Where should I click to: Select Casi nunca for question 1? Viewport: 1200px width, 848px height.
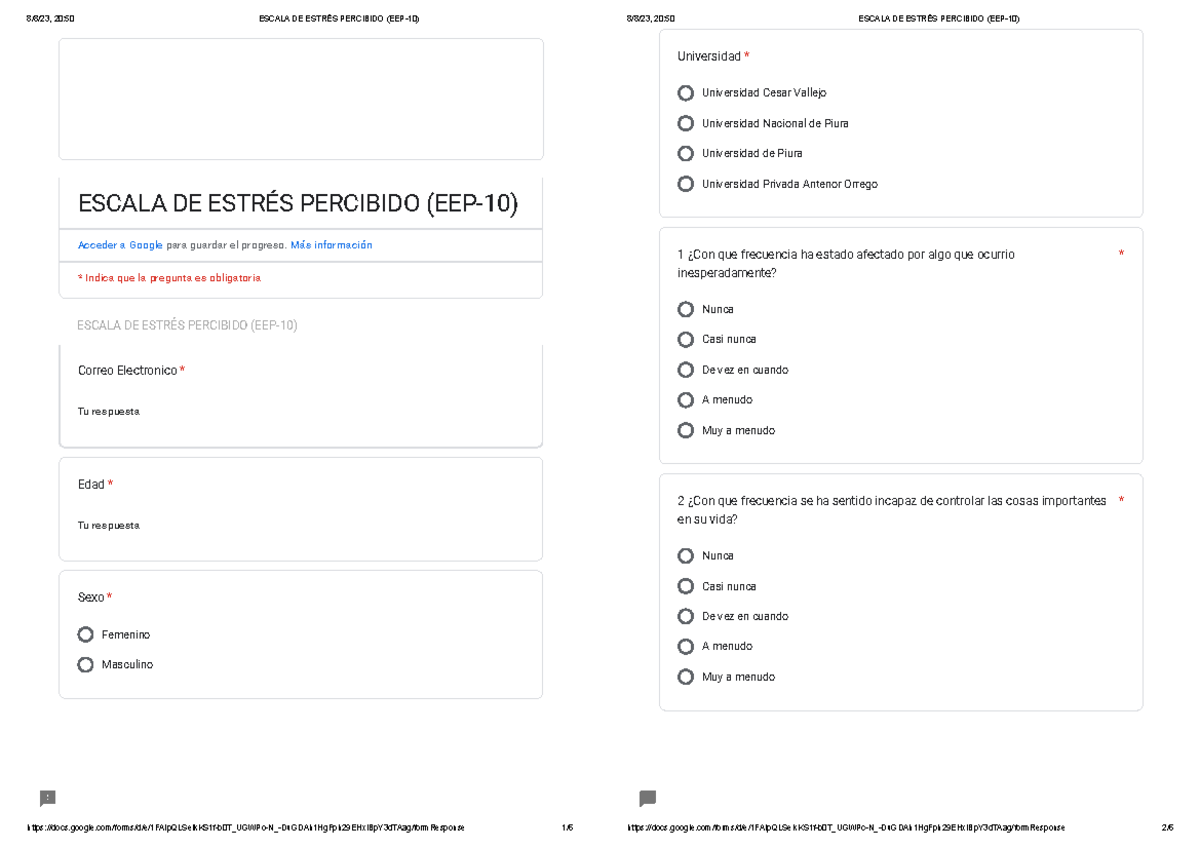tap(685, 339)
